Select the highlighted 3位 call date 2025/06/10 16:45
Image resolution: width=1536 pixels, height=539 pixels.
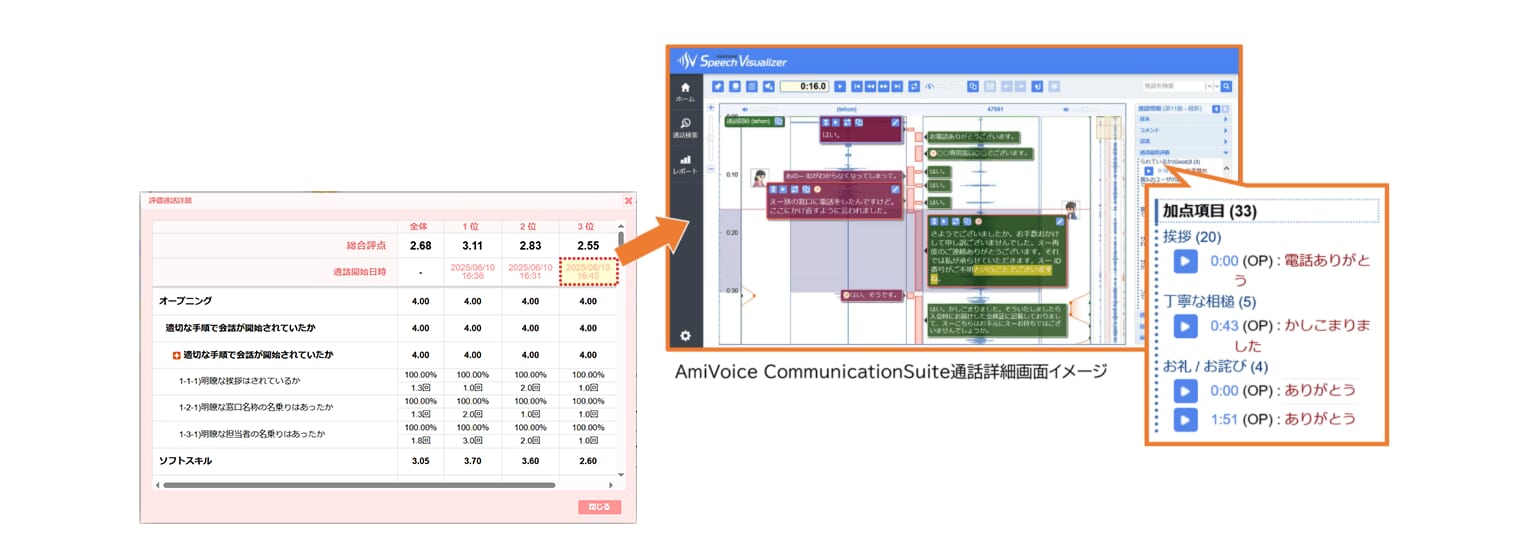coord(588,271)
